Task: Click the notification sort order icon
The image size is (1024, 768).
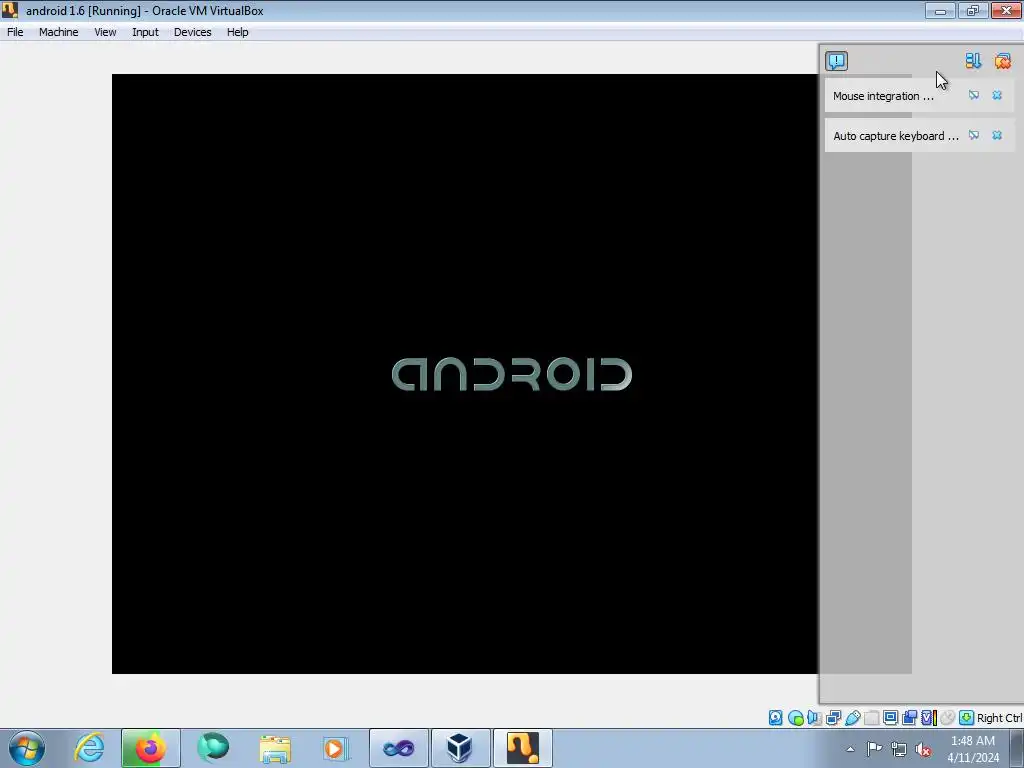Action: [973, 61]
